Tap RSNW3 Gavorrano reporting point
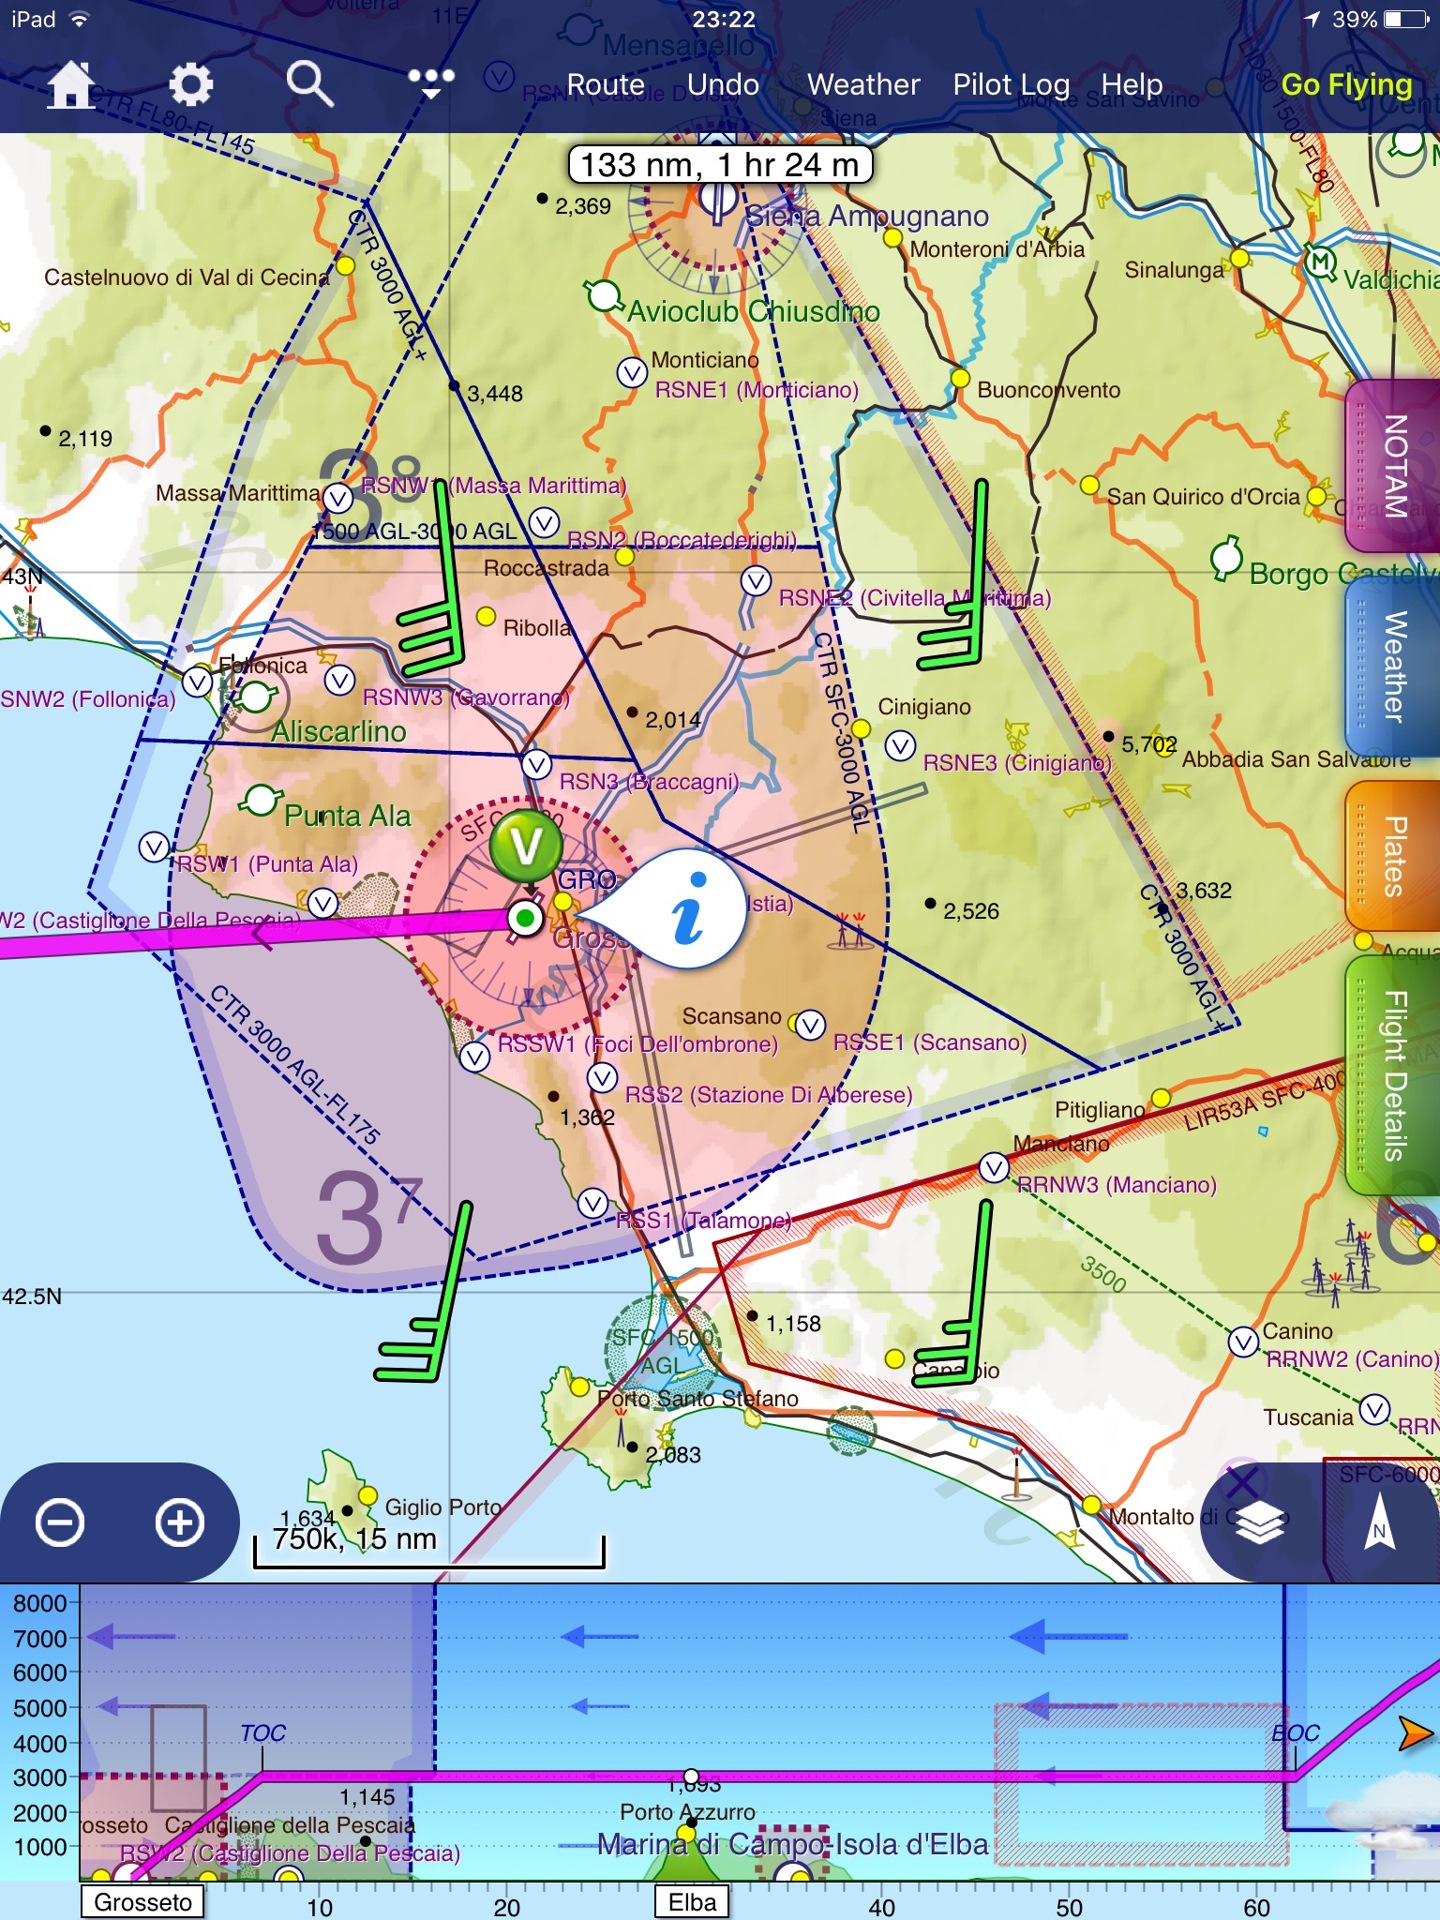This screenshot has width=1440, height=1920. 340,680
